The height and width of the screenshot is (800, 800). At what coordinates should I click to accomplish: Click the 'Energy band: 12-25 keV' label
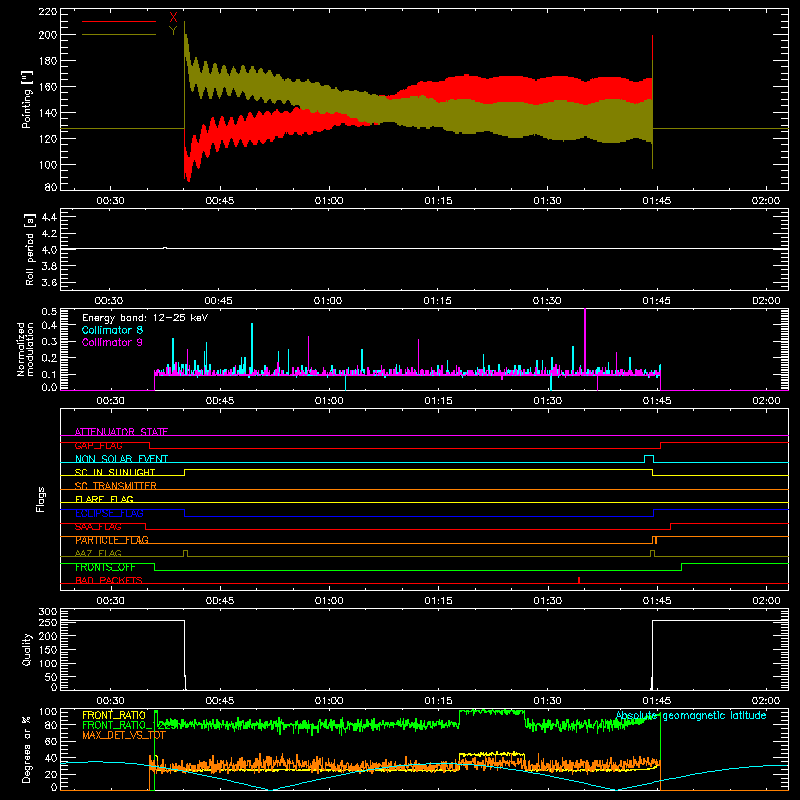[145, 318]
